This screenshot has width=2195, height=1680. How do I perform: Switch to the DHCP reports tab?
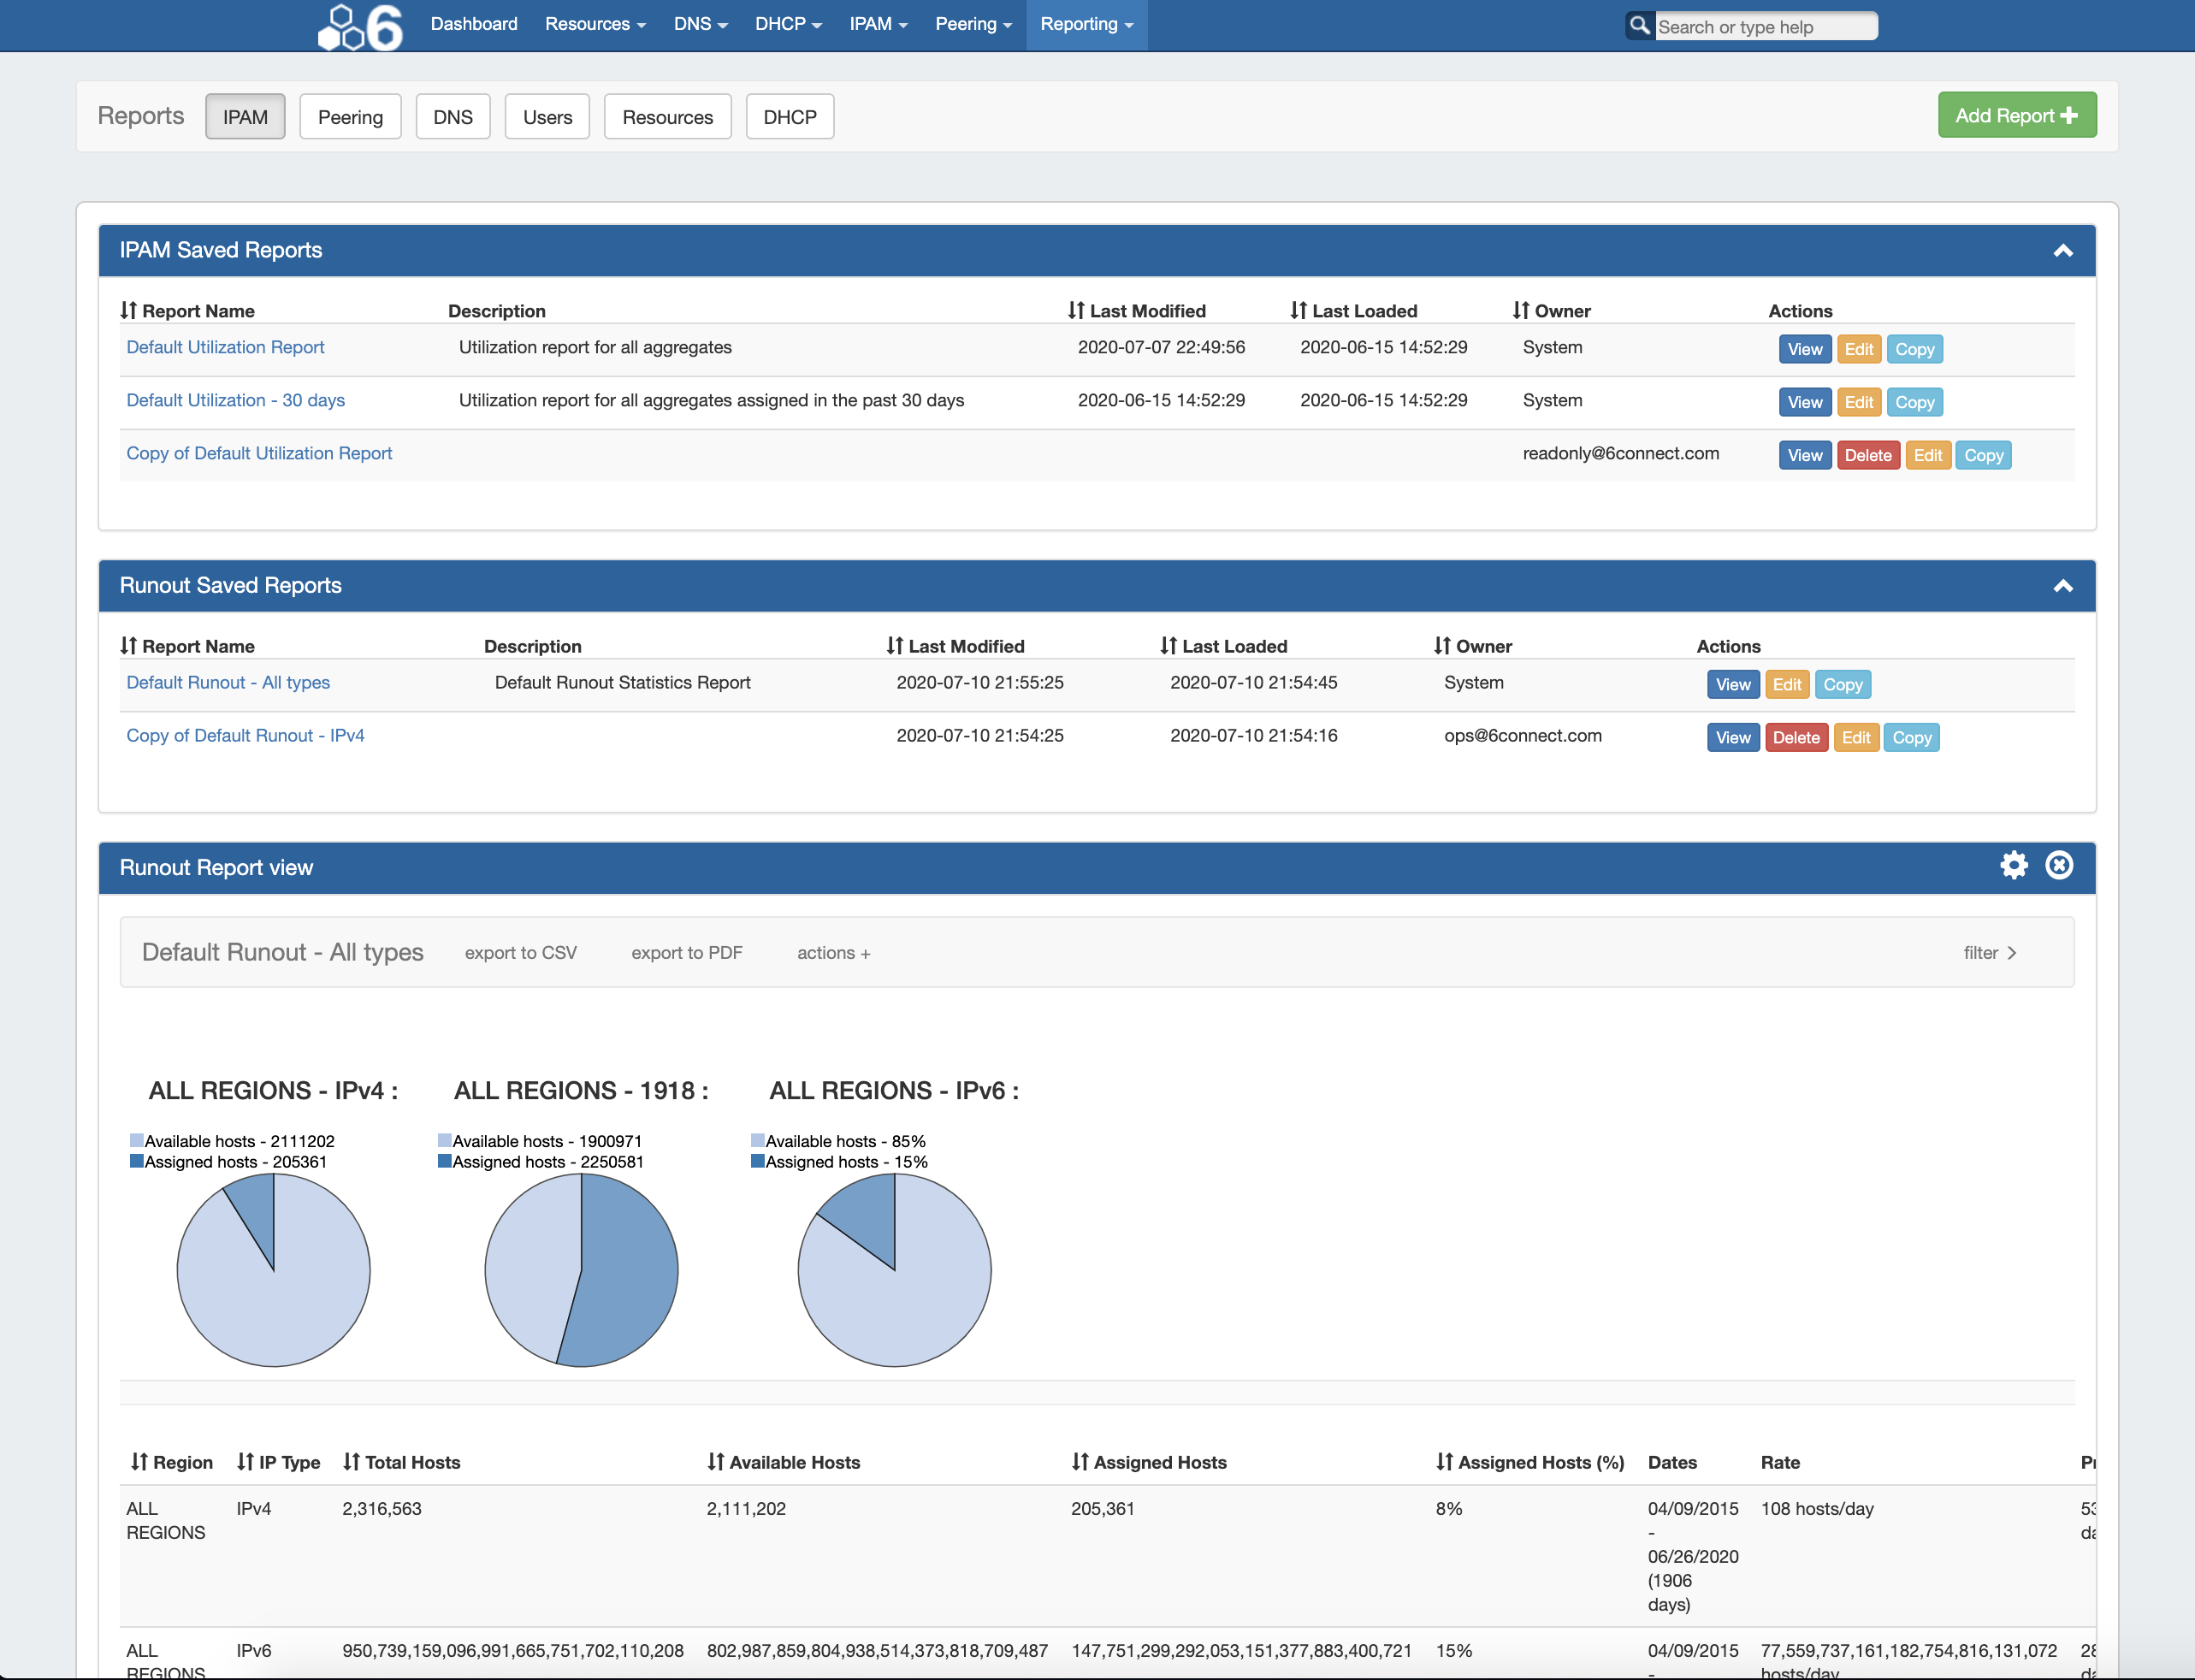click(x=789, y=117)
